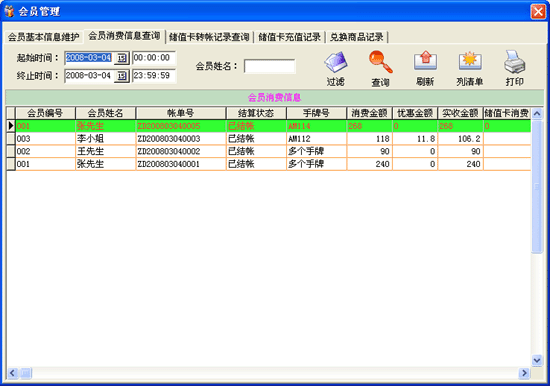Screen dimensions: 550x386
Task: Select row with 李小姐 member
Action: 269,139
